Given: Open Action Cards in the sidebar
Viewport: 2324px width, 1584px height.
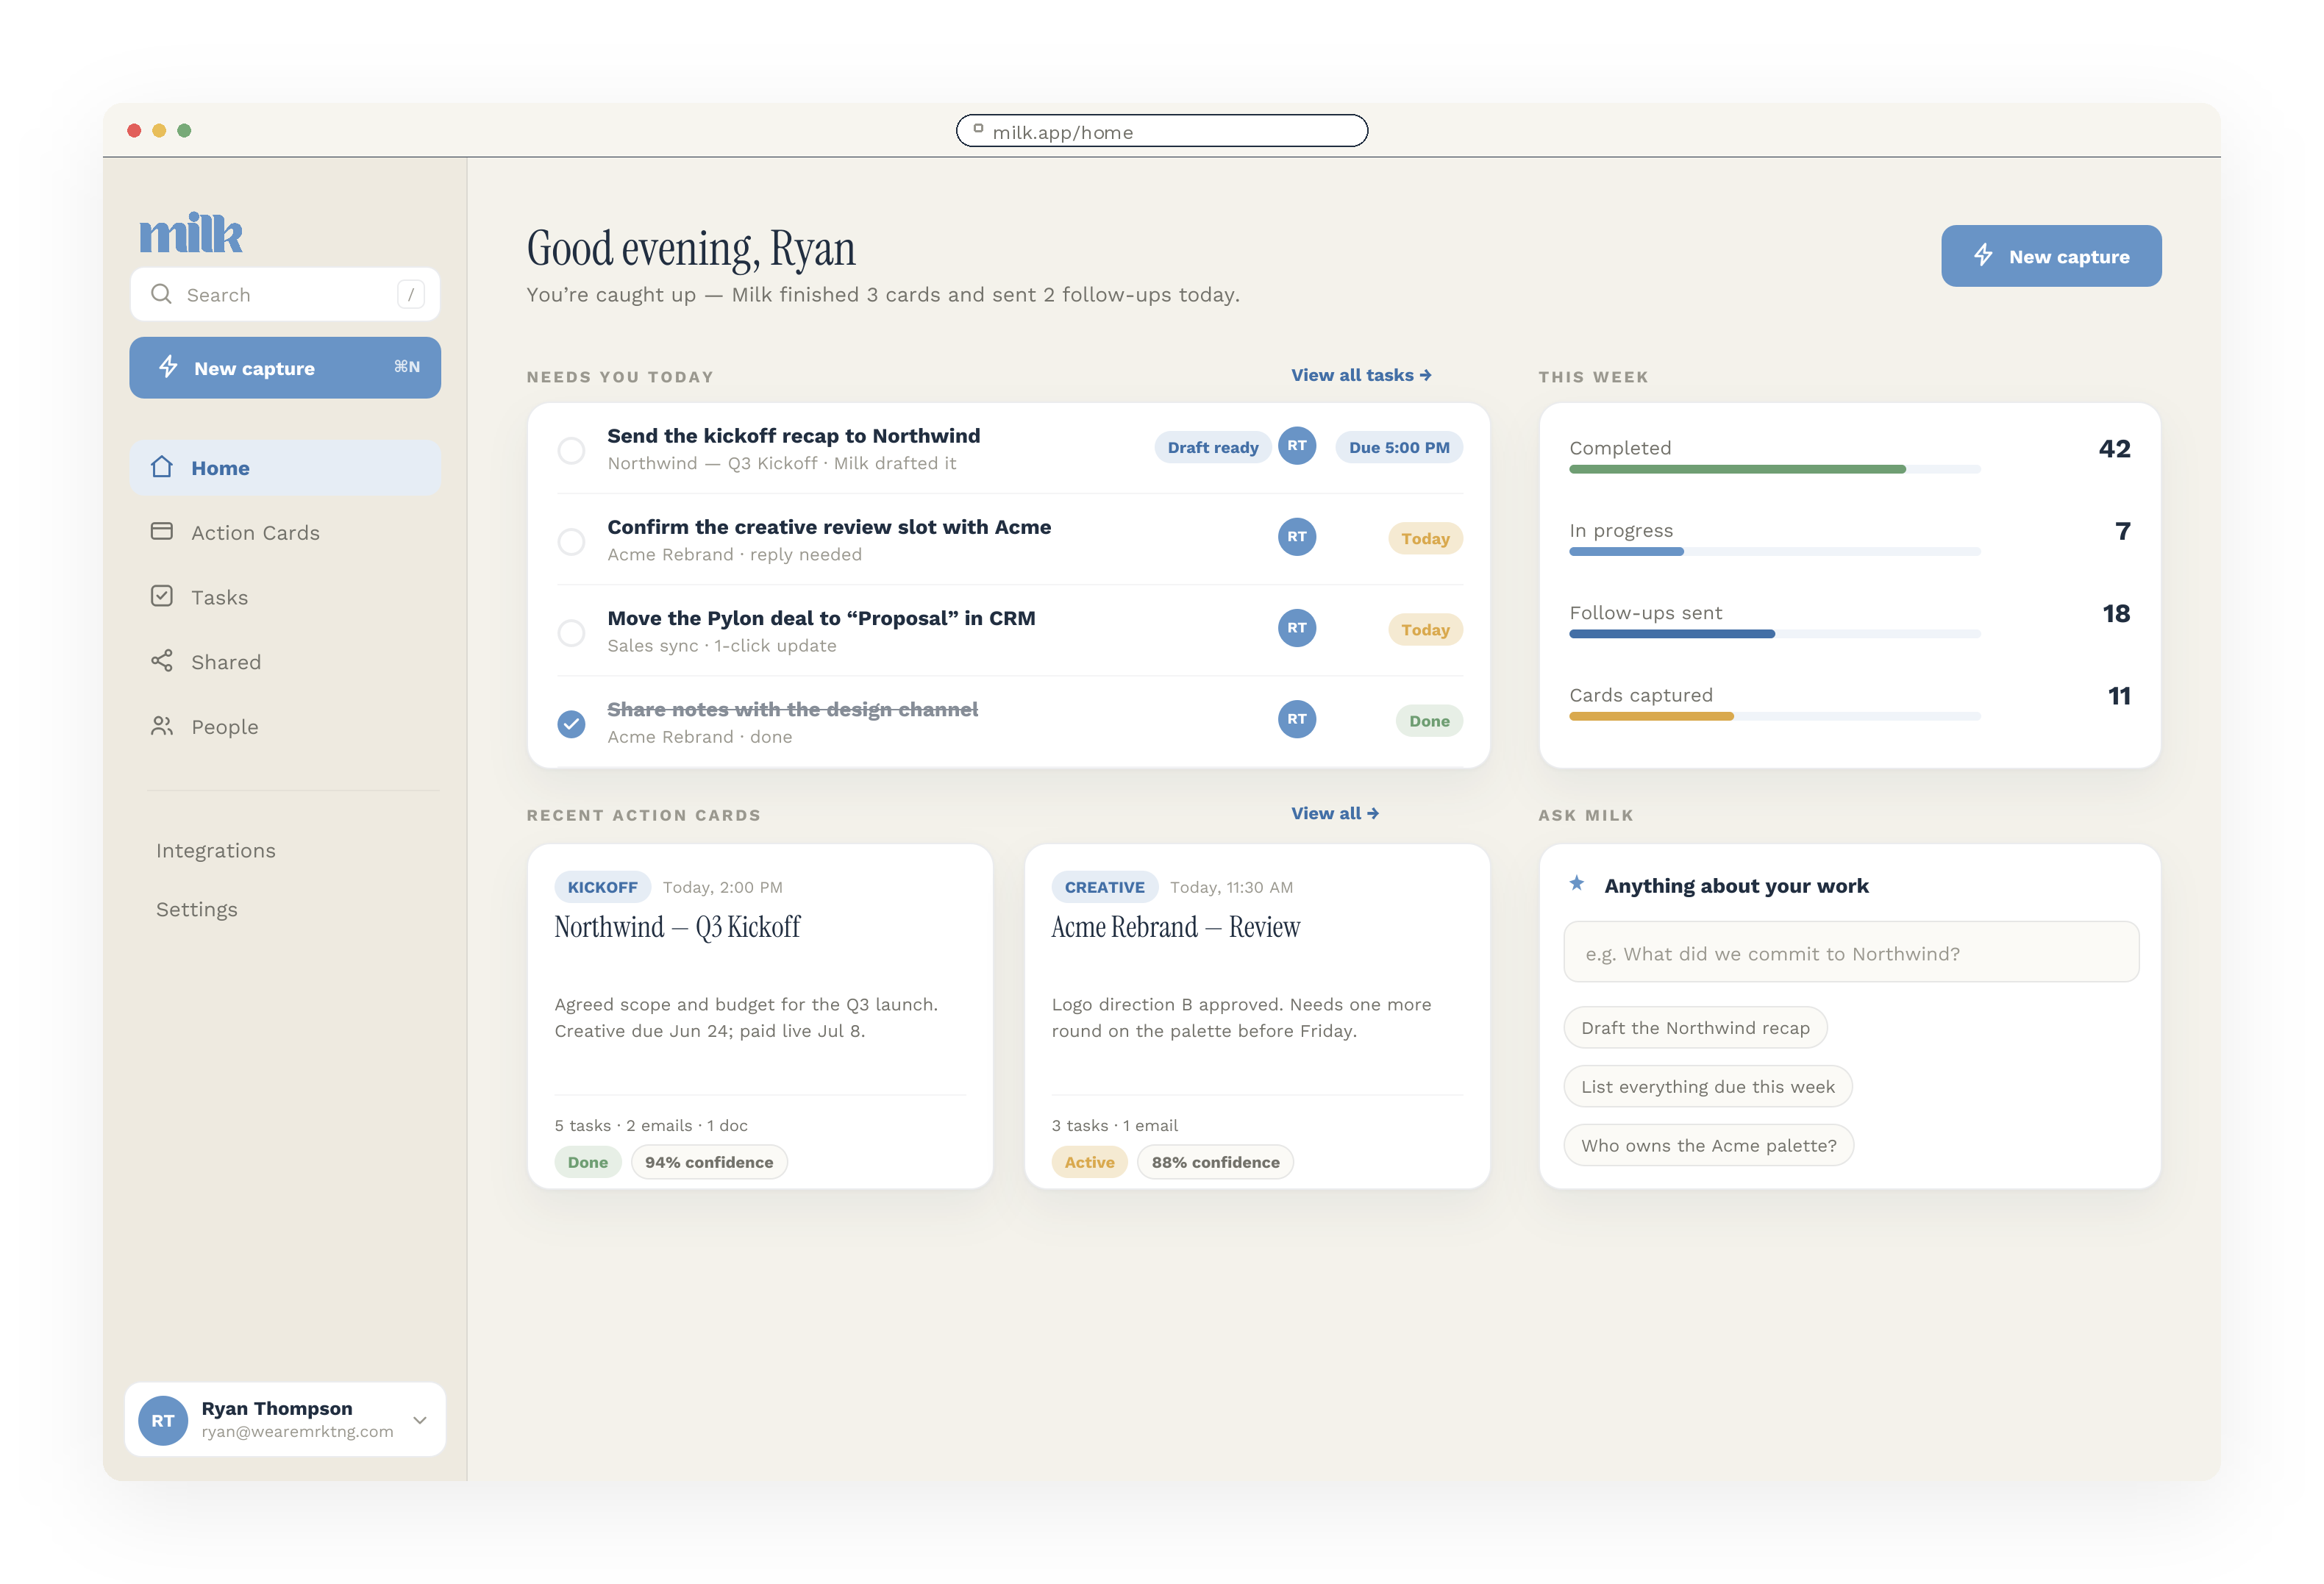Looking at the screenshot, I should point(285,532).
